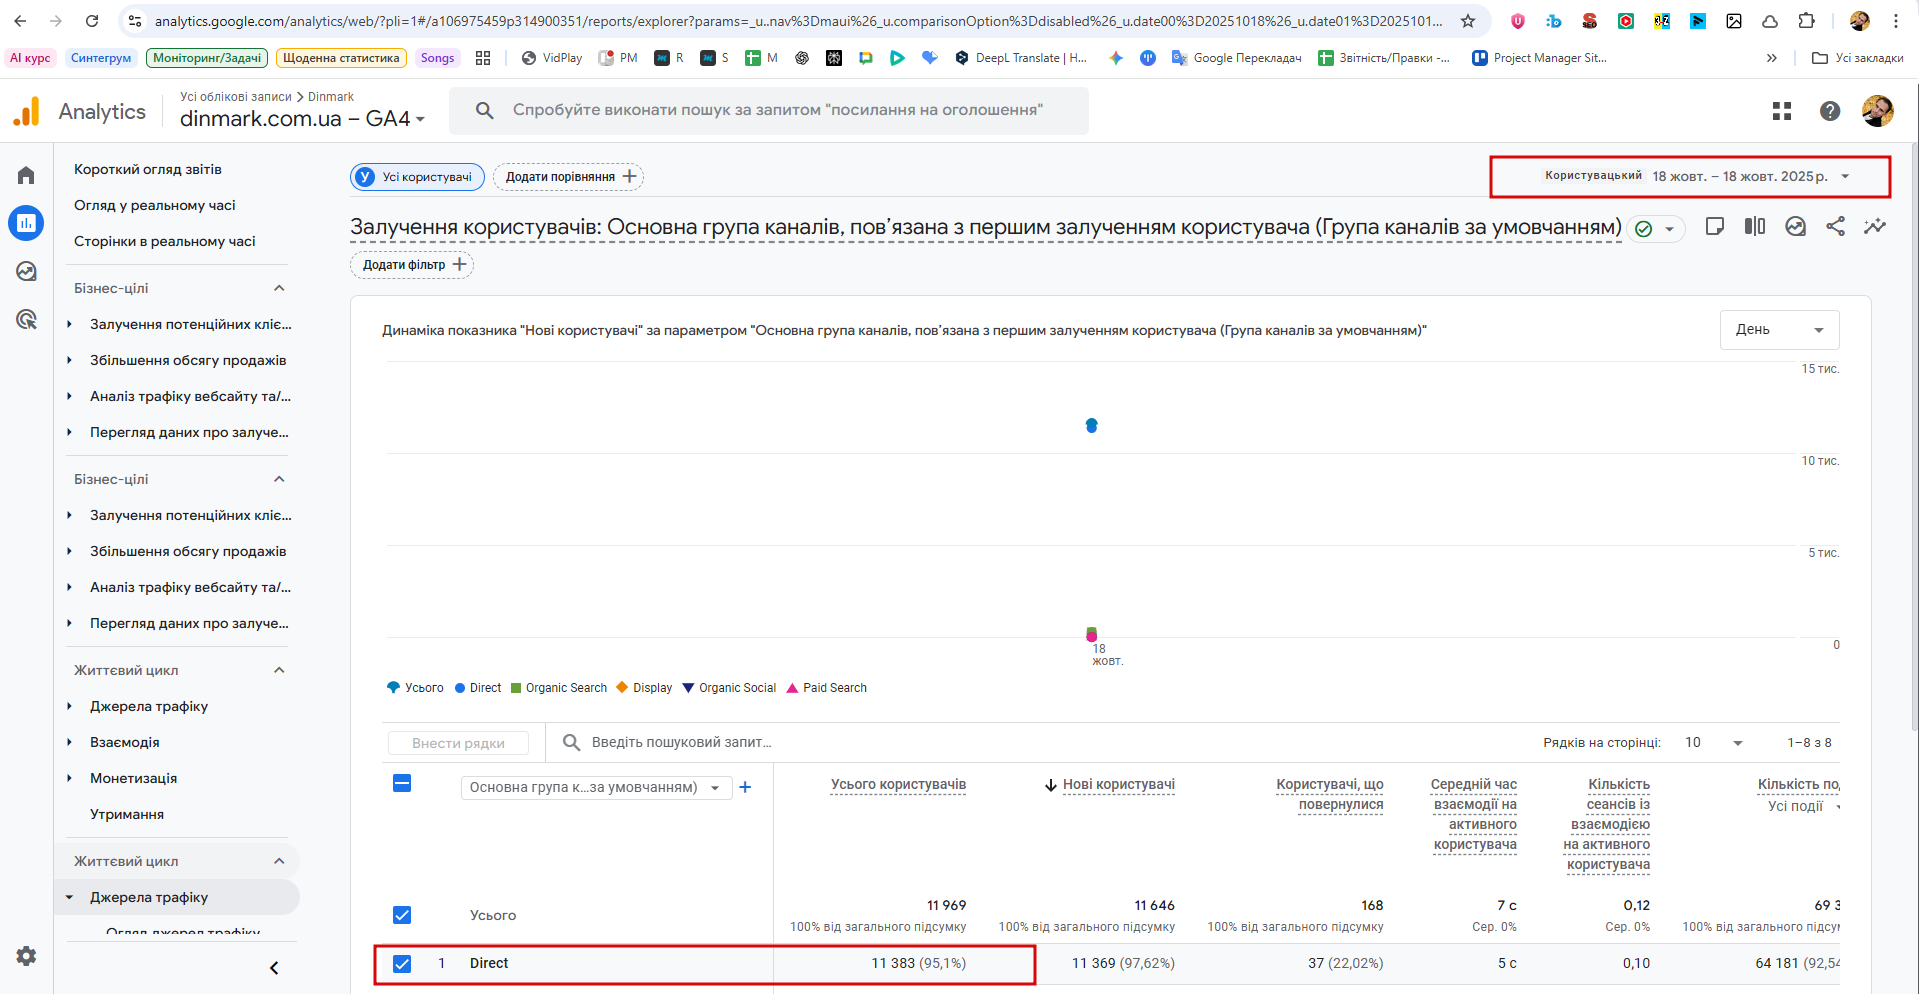Open the Home icon in Analytics rail
This screenshot has width=1919, height=994.
pos(26,176)
